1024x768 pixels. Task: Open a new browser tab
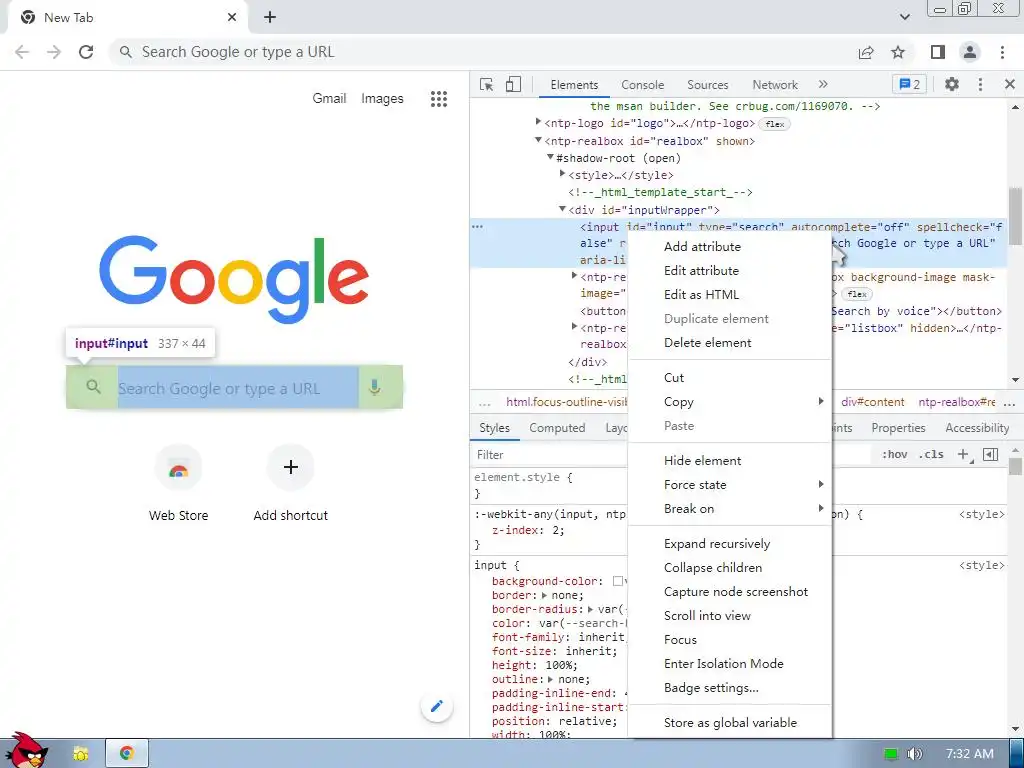pos(270,18)
